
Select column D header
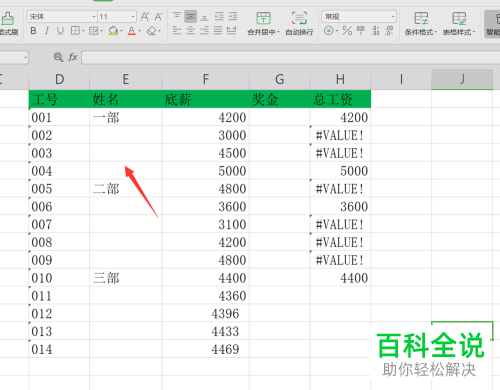59,79
